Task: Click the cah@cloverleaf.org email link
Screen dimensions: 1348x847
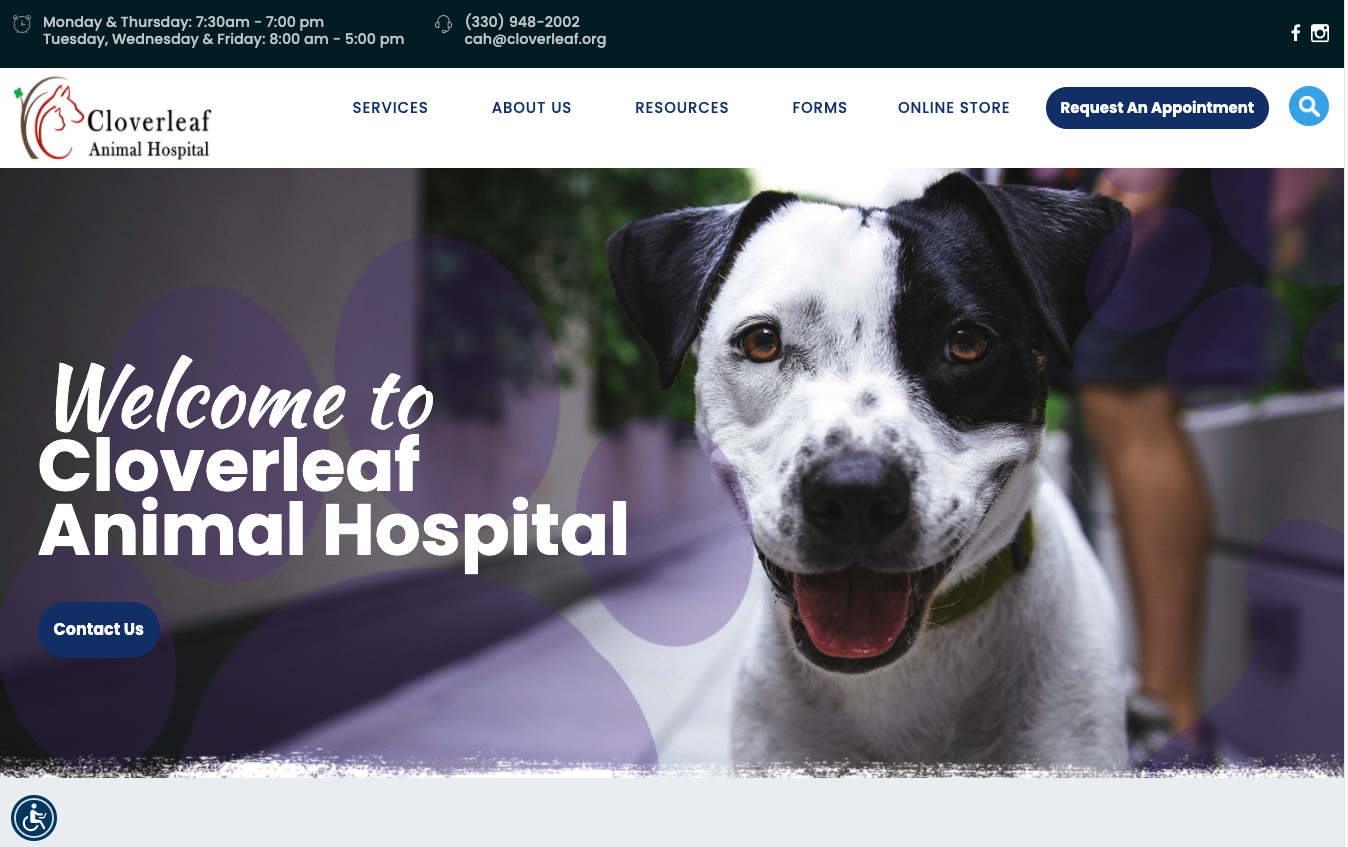Action: click(535, 40)
